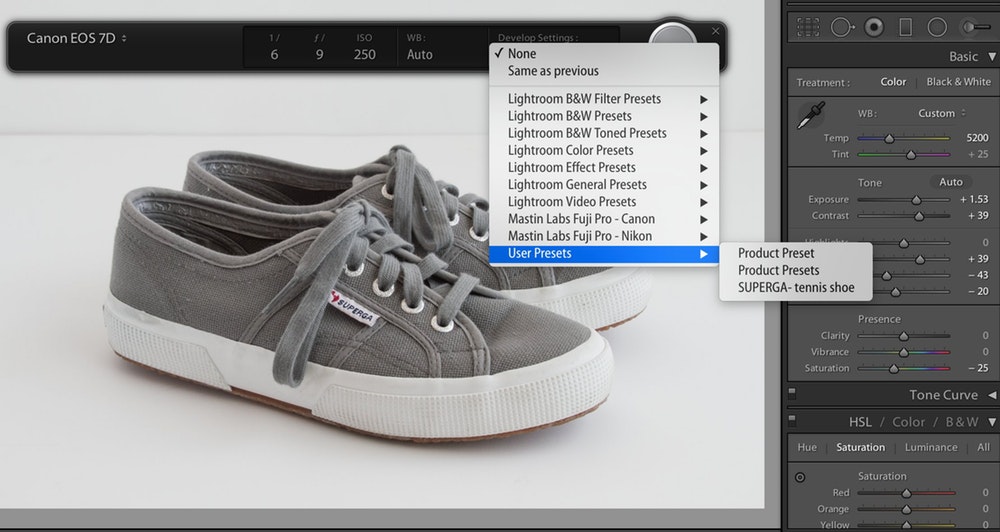
Task: Click the Exposure value + 1.53
Action: (x=974, y=200)
